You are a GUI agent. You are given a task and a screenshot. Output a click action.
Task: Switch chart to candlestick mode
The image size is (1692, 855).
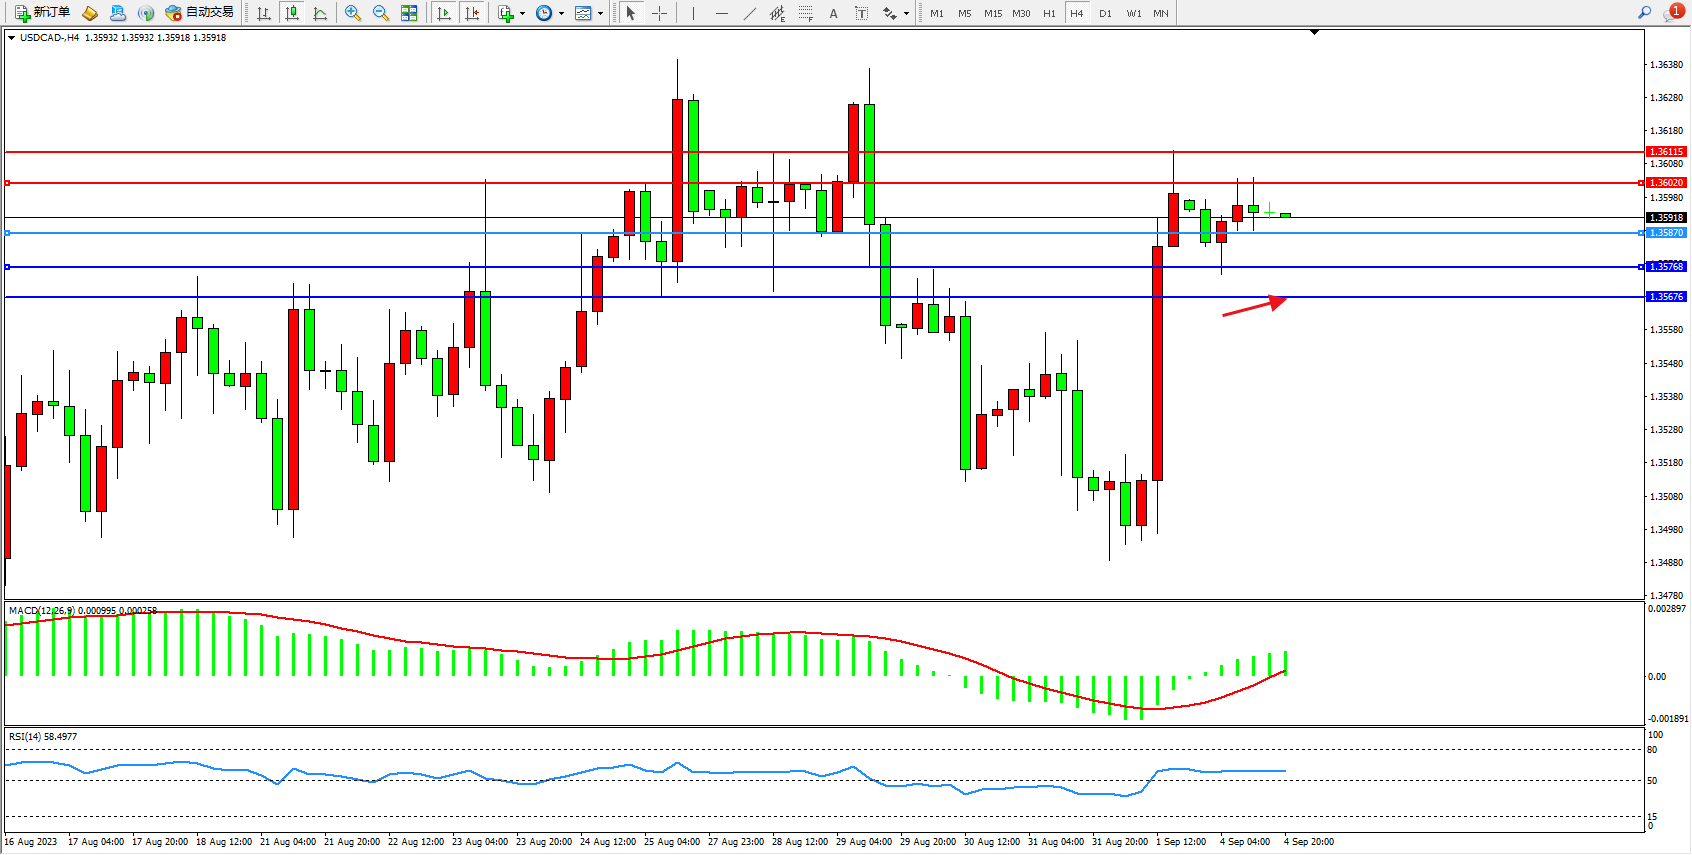[x=292, y=13]
